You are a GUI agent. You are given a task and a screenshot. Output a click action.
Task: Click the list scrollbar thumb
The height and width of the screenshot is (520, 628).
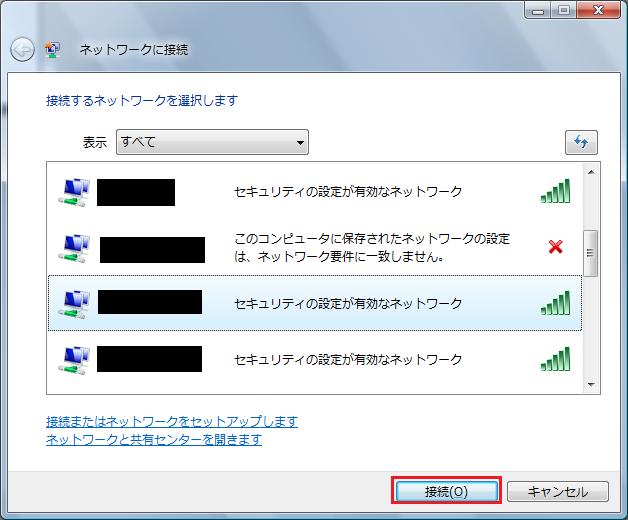click(591, 253)
